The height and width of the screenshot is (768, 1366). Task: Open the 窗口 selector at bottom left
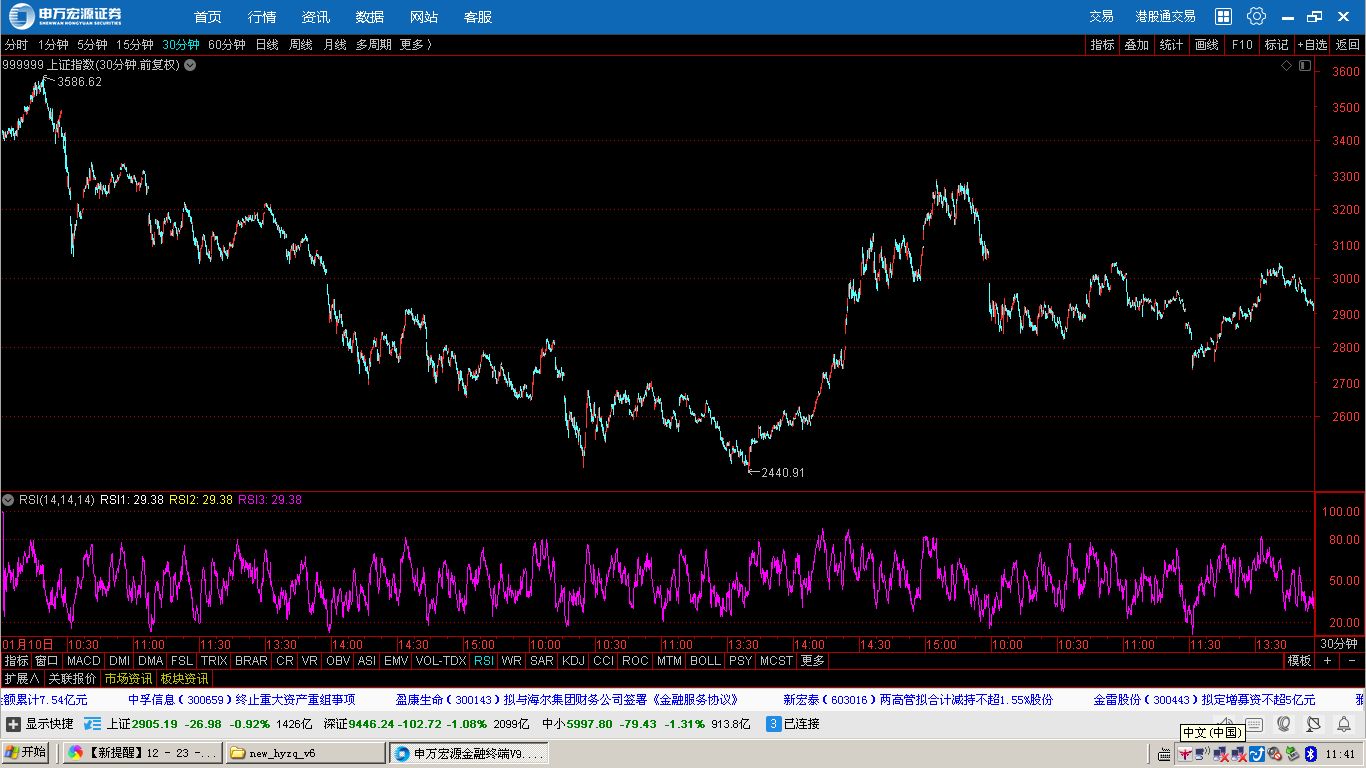tap(47, 661)
